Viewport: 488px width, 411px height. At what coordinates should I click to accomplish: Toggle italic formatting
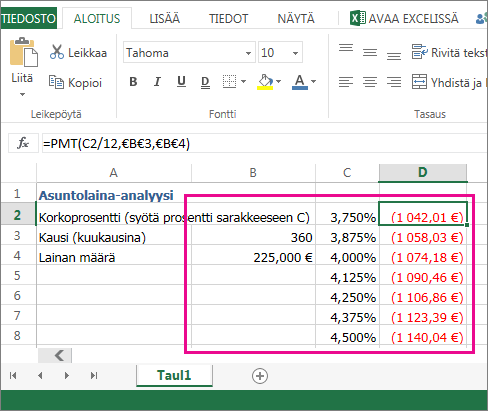pyautogui.click(x=157, y=81)
